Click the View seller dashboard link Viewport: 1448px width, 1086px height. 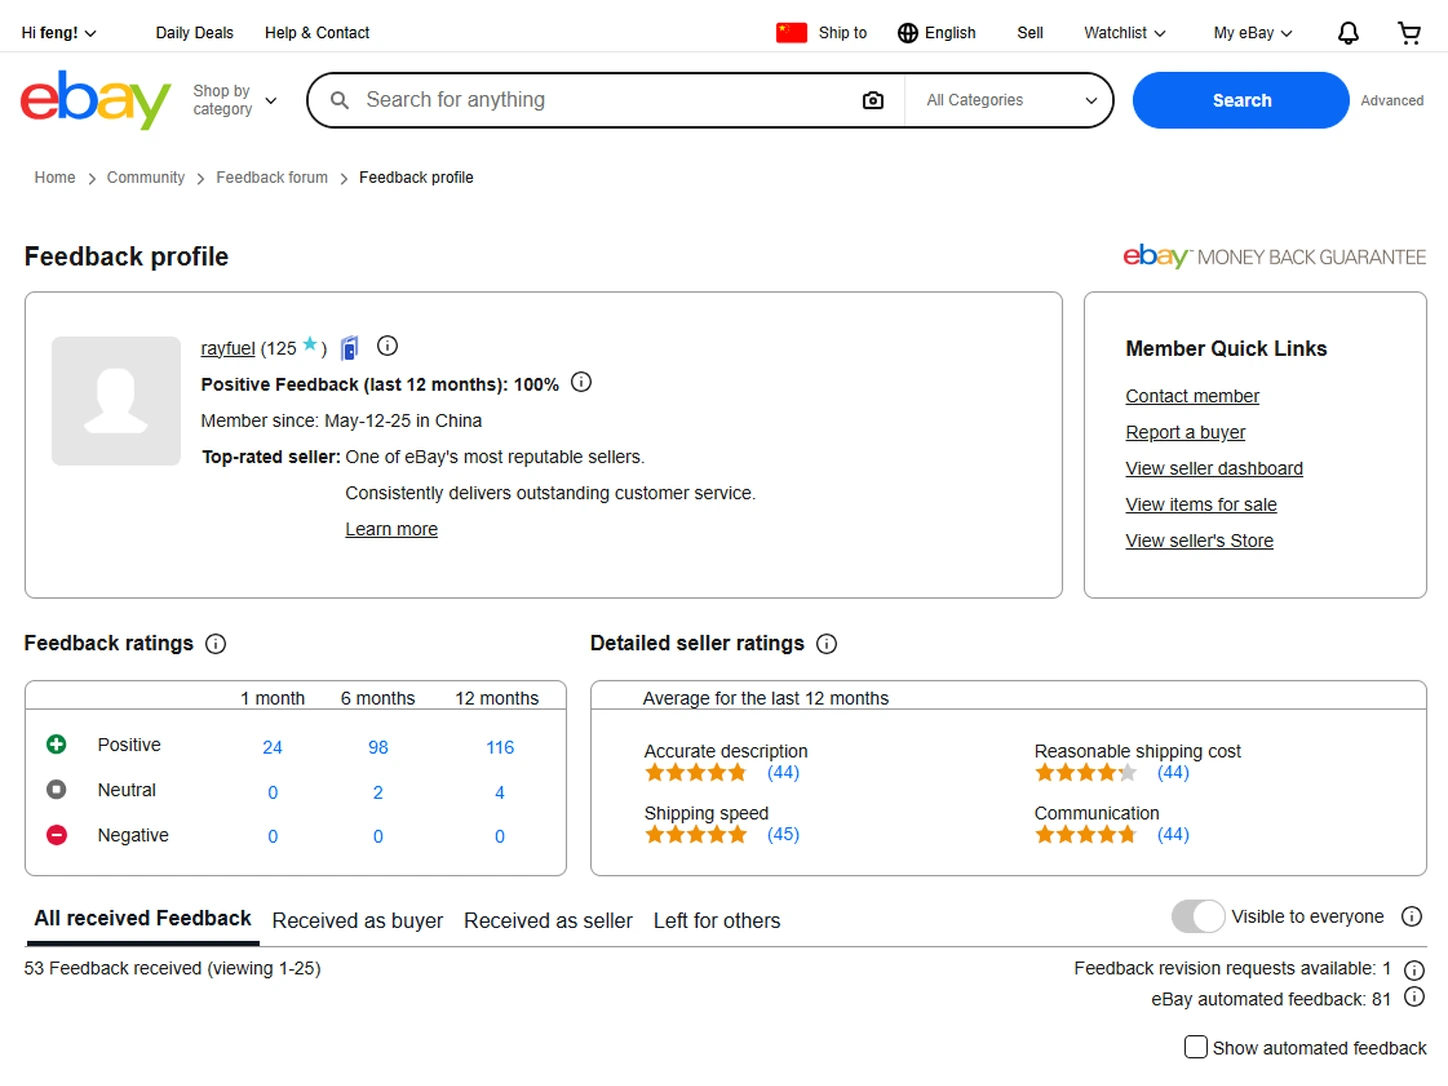[x=1214, y=468]
